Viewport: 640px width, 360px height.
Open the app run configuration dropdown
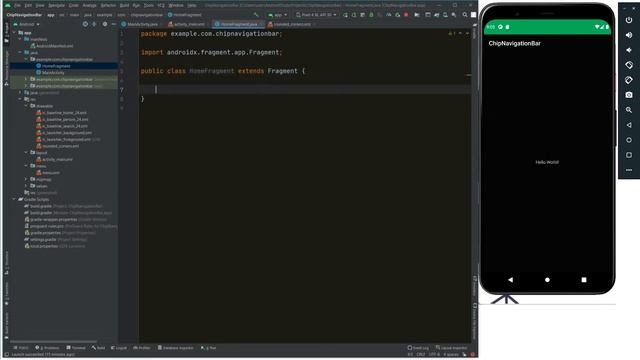[278, 15]
